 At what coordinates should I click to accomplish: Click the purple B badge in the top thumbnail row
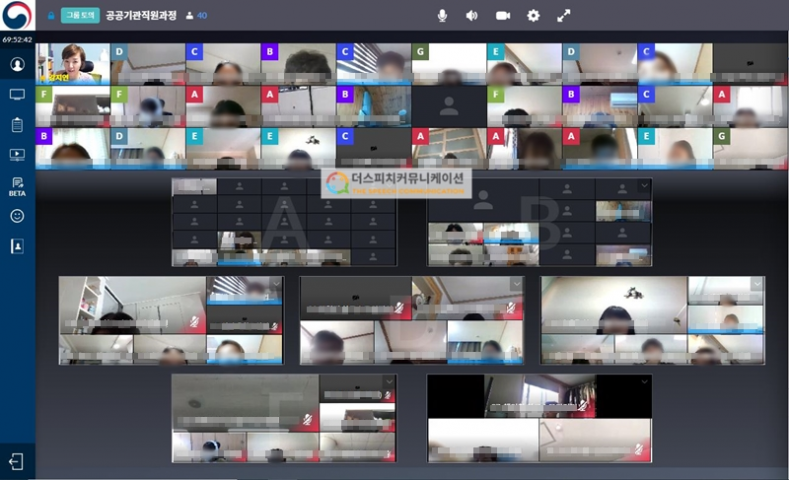(x=270, y=51)
